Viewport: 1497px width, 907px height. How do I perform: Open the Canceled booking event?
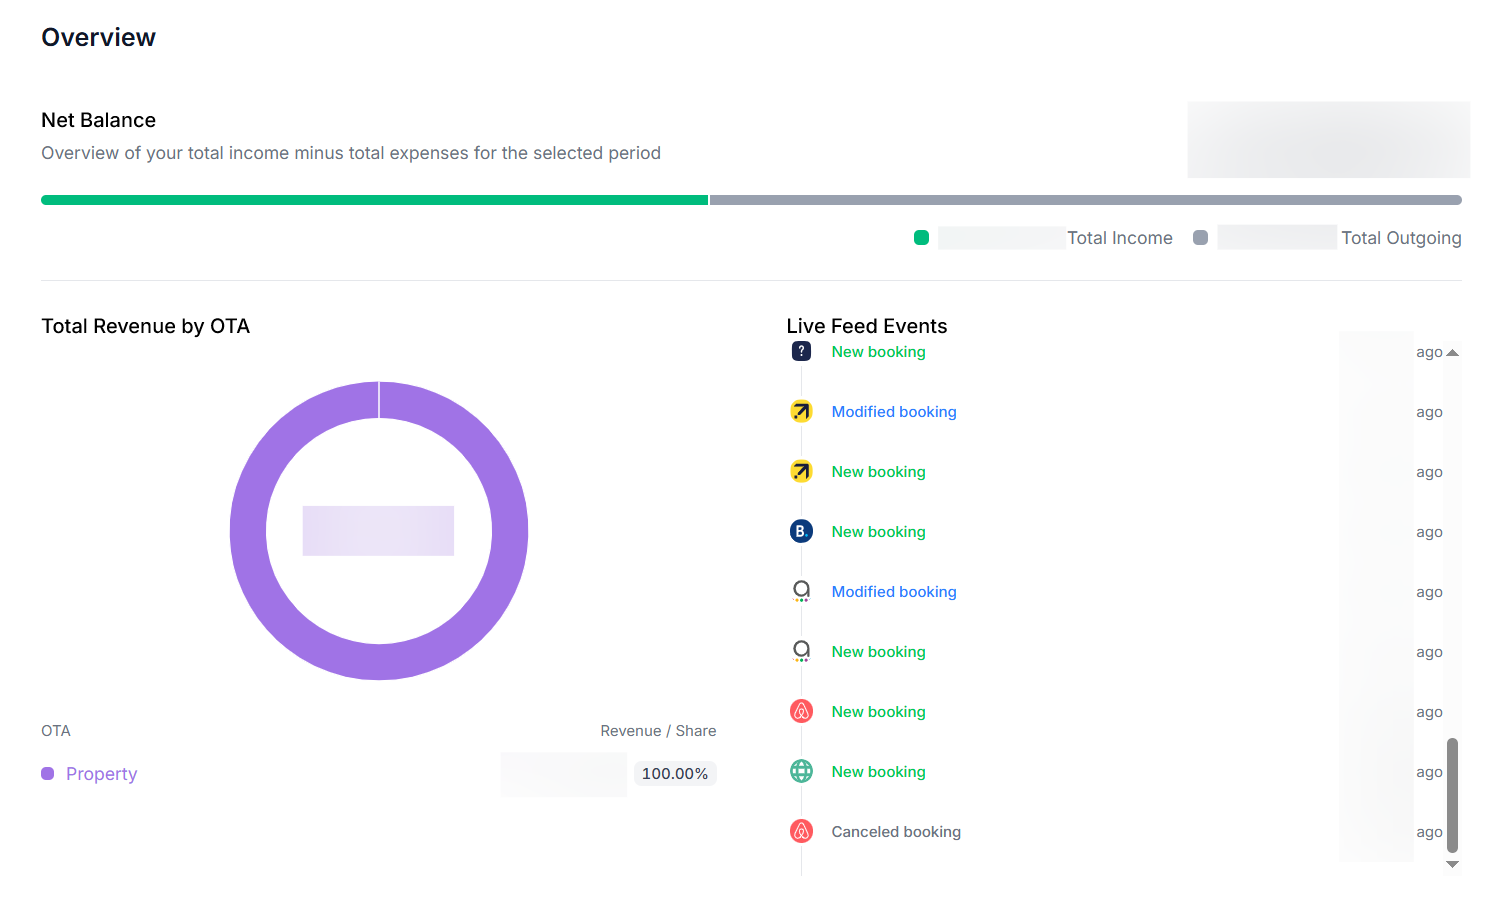click(x=895, y=832)
